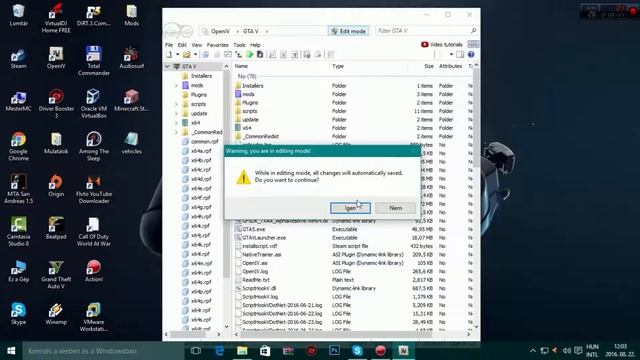Open Photoshop from the taskbar
640x360 pixels.
pyautogui.click(x=334, y=351)
